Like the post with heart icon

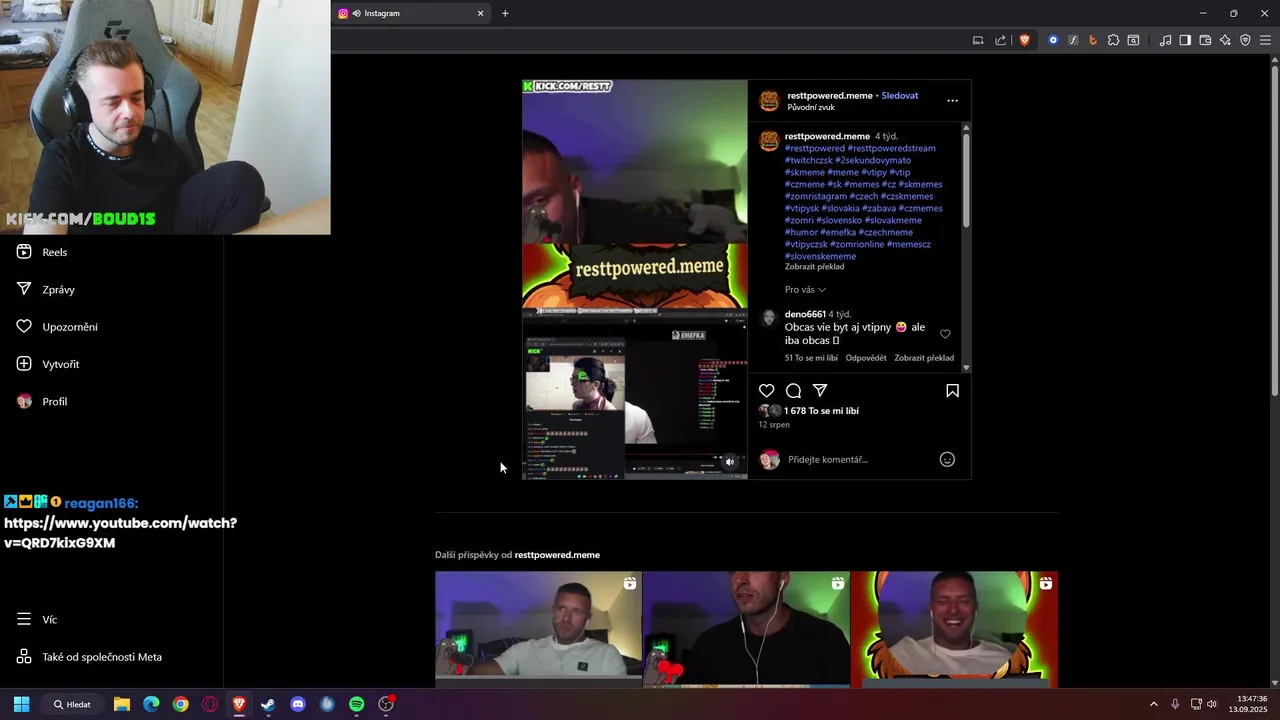point(767,391)
